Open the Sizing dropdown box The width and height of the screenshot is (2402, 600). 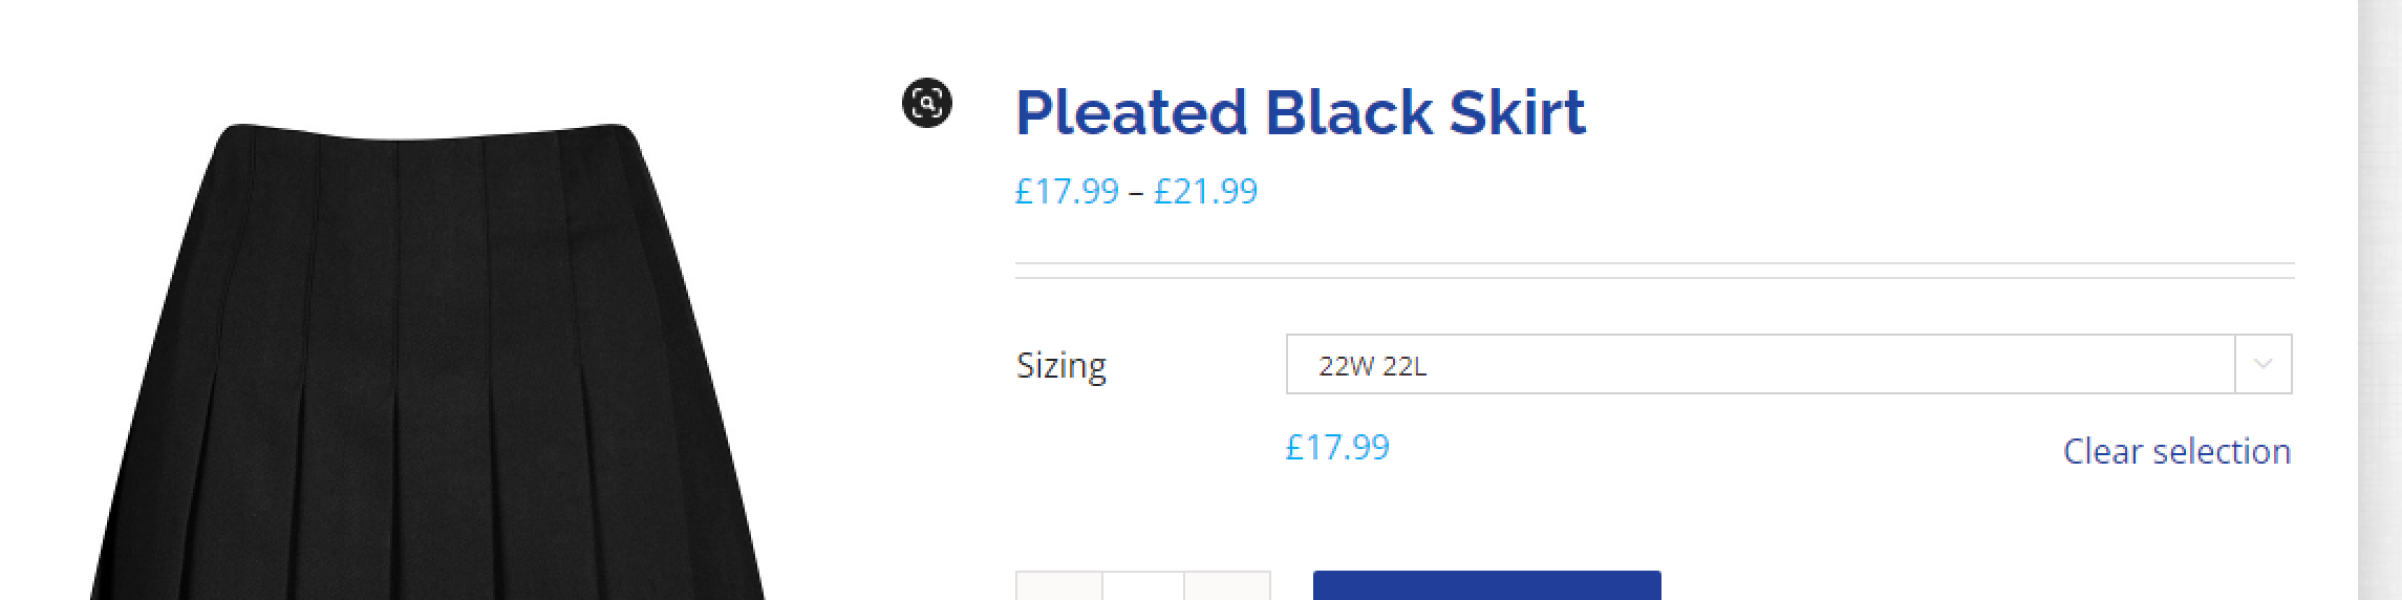[x=1760, y=365]
